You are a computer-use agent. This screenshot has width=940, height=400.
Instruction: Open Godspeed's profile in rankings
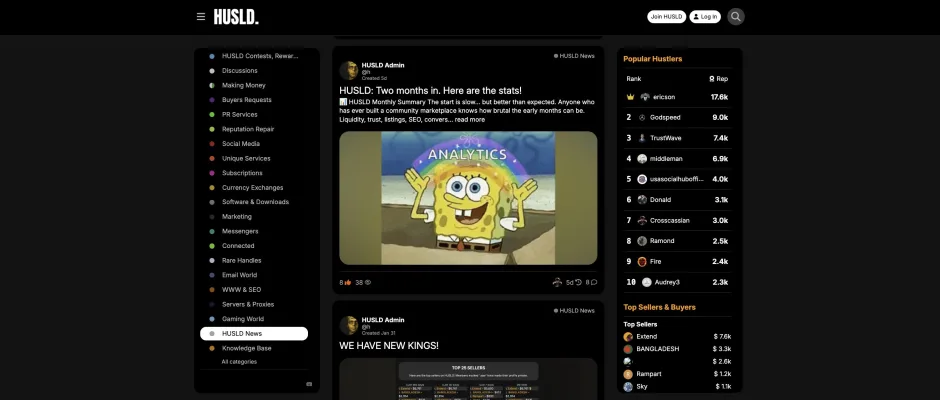(x=665, y=117)
